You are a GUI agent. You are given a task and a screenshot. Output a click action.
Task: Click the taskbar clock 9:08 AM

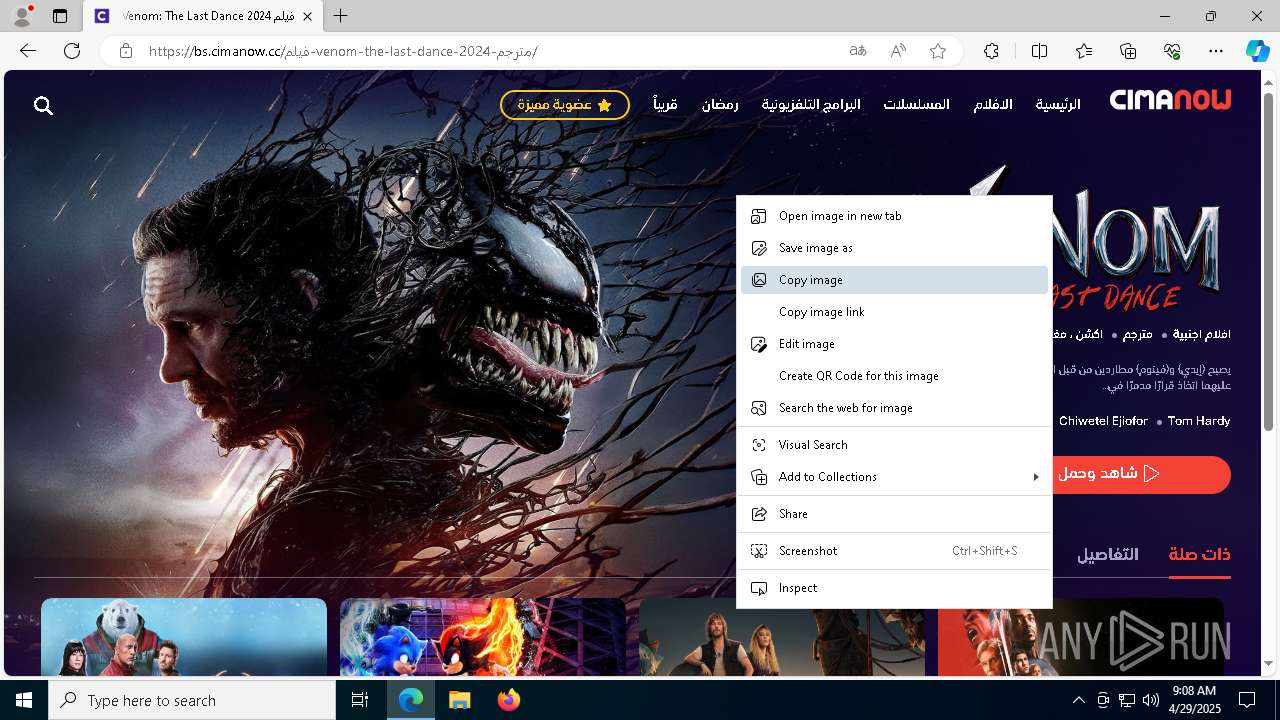click(1192, 691)
